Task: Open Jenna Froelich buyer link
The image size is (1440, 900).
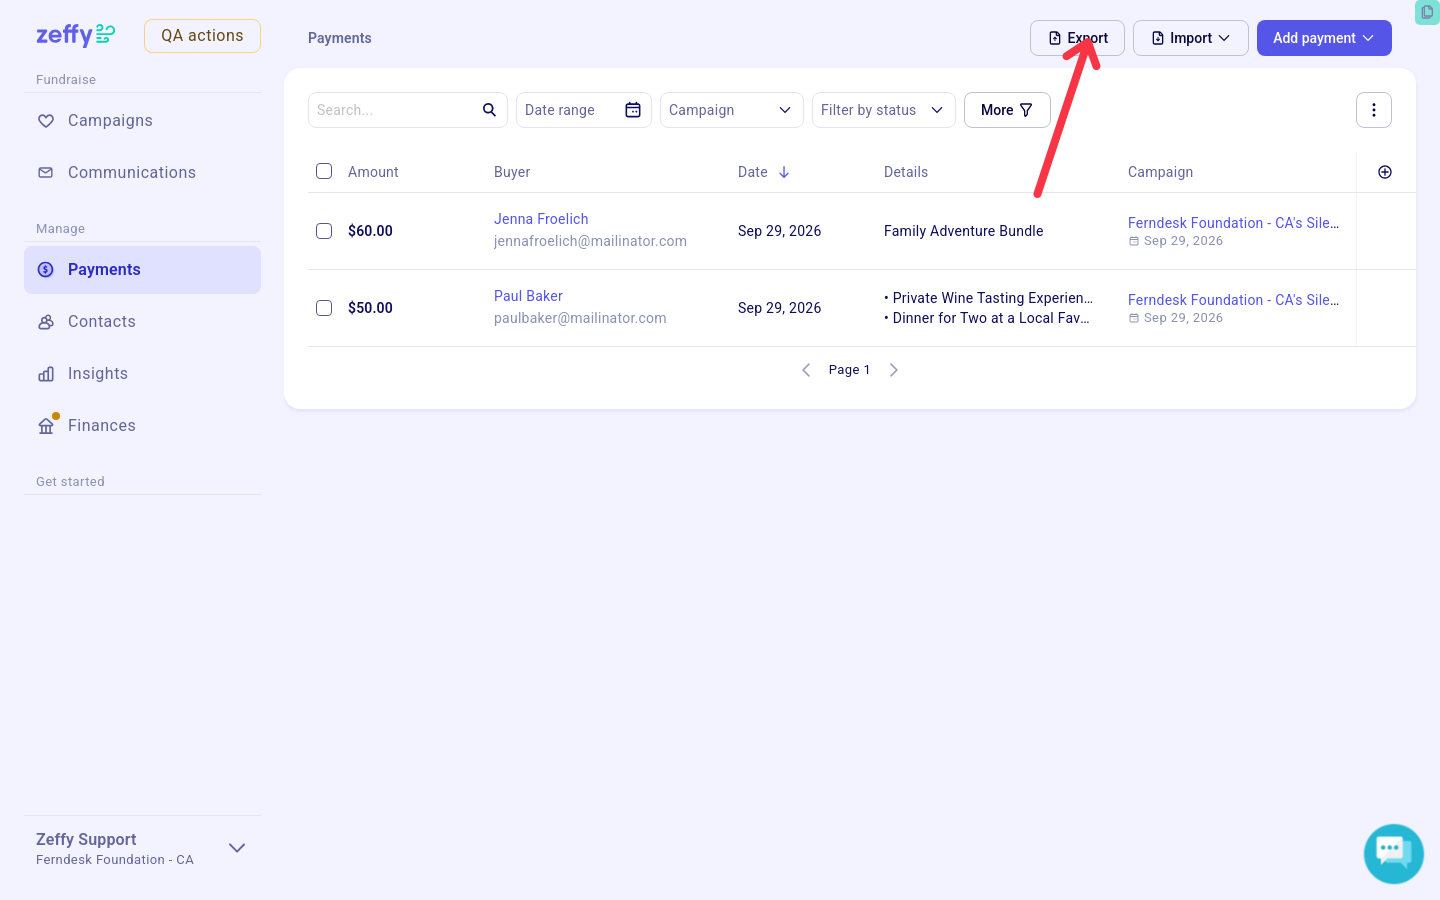Action: [x=541, y=219]
